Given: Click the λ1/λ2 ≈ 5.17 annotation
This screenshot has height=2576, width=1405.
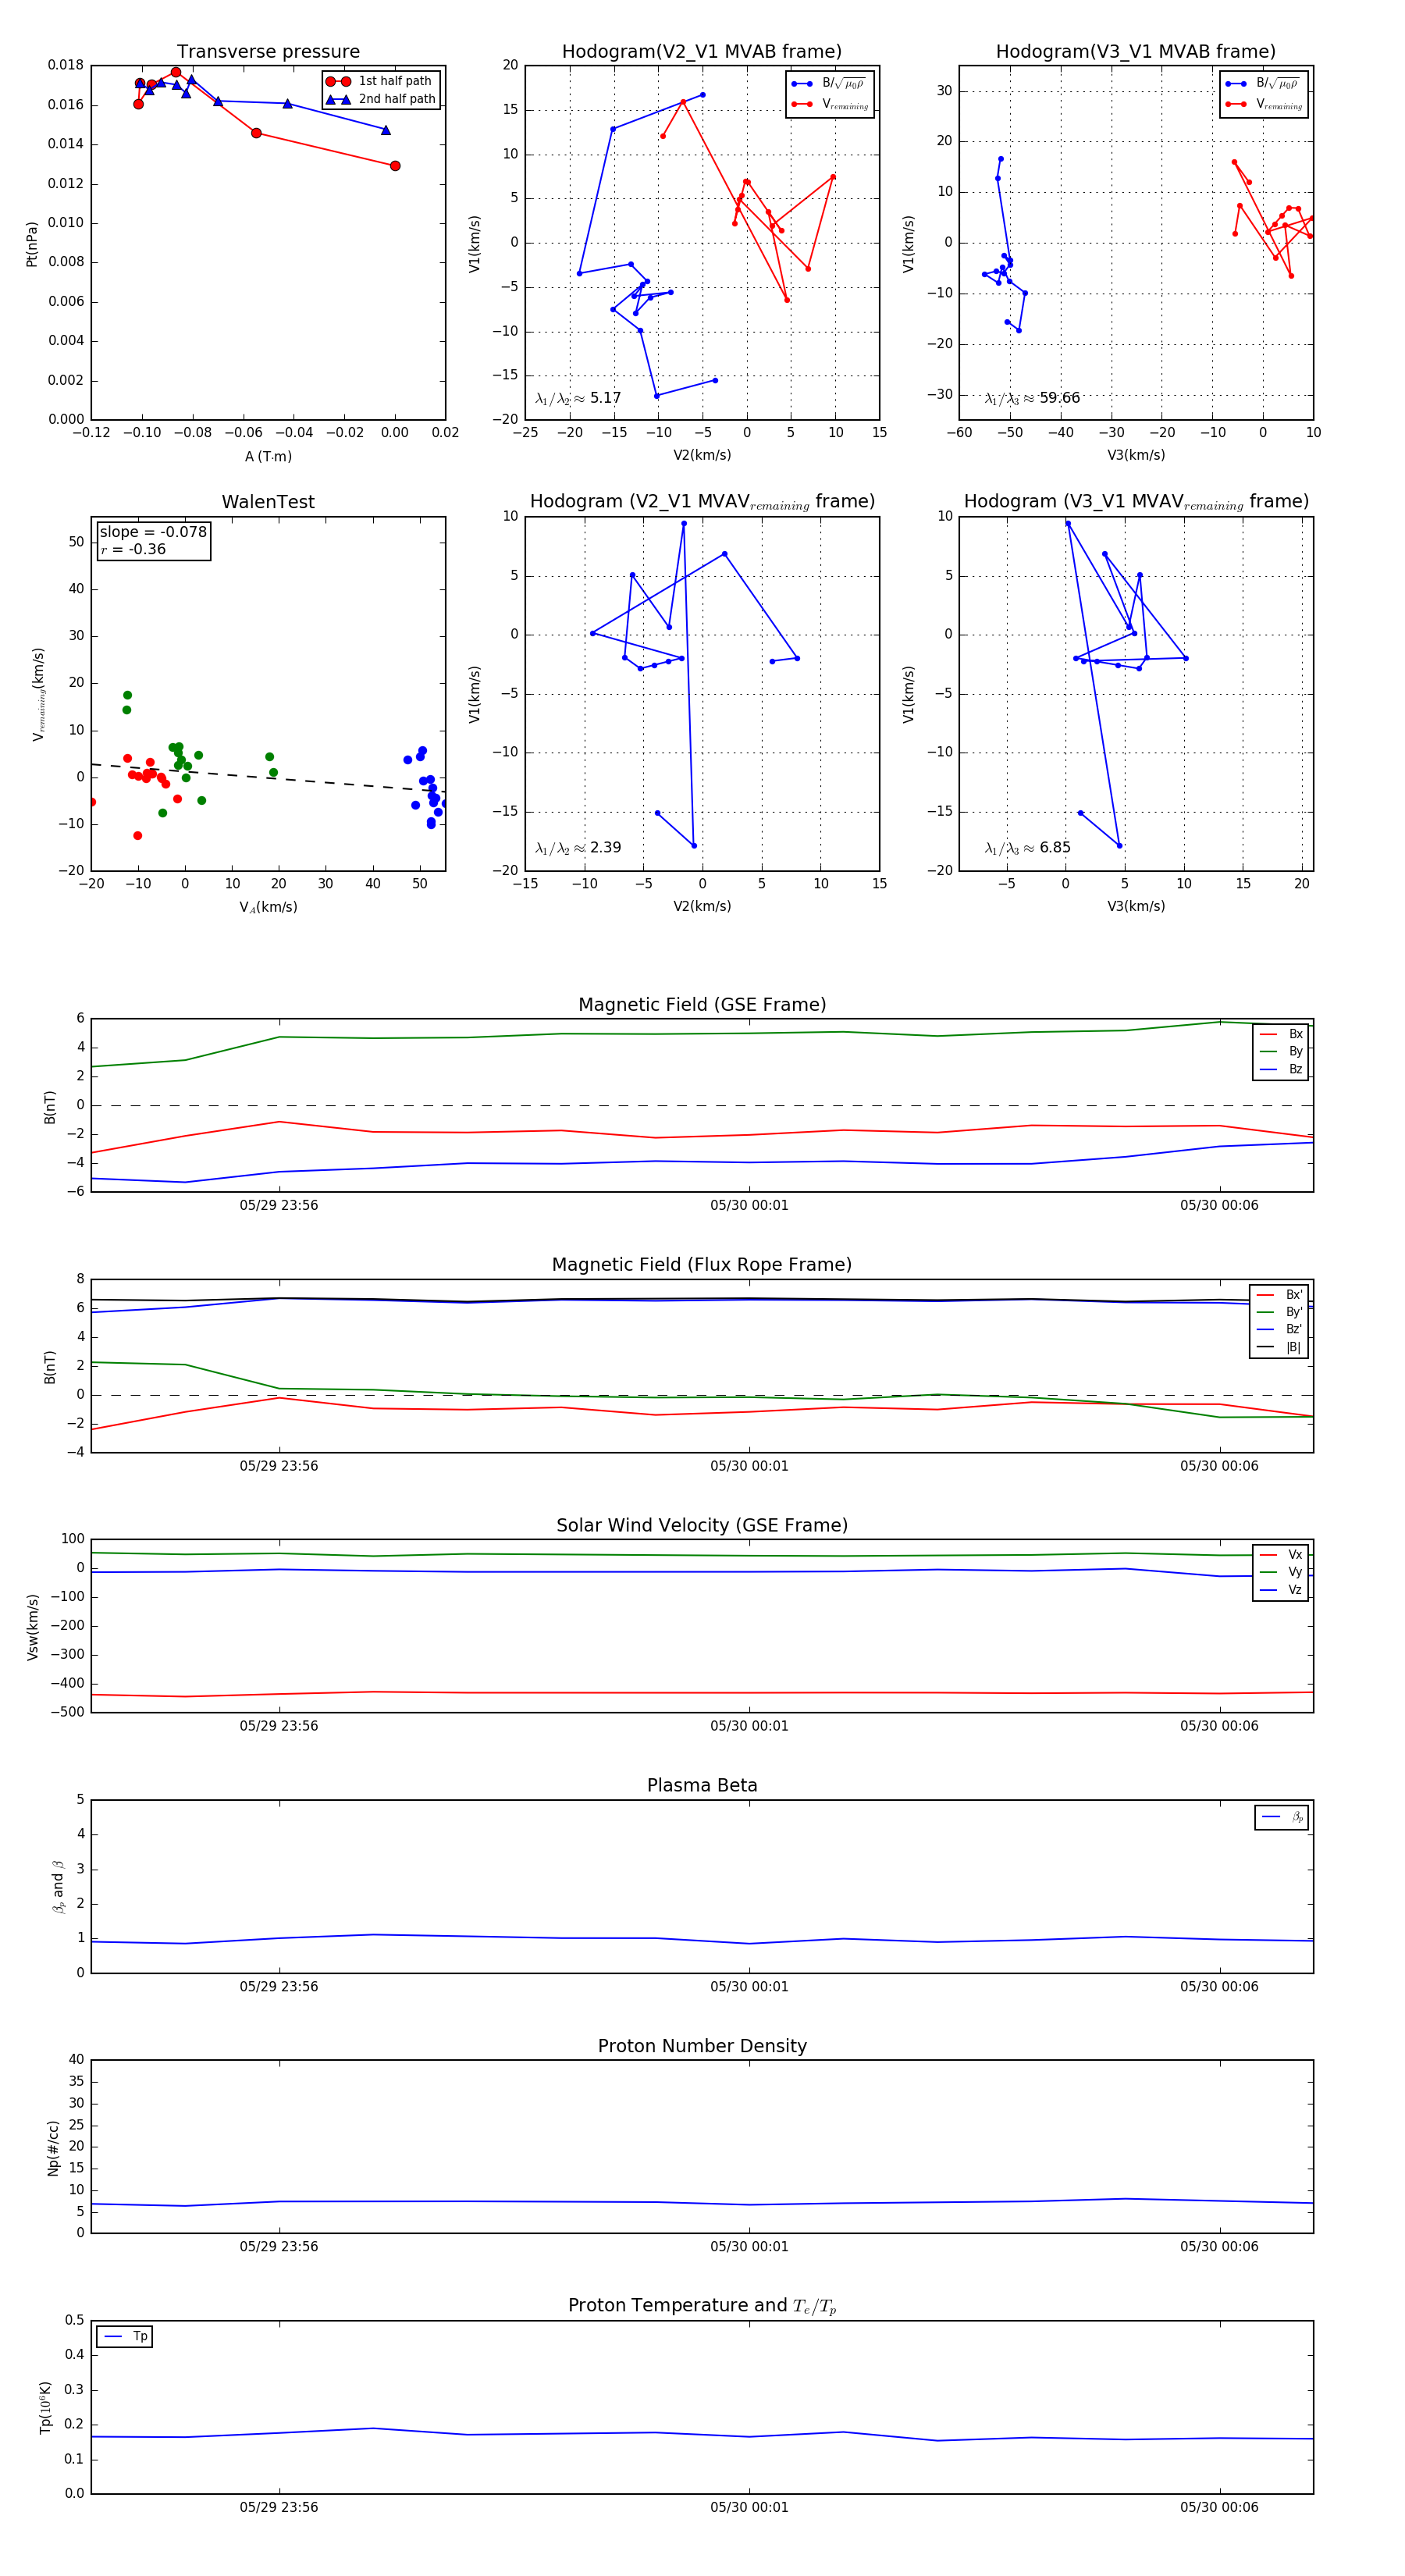Looking at the screenshot, I should coord(578,398).
